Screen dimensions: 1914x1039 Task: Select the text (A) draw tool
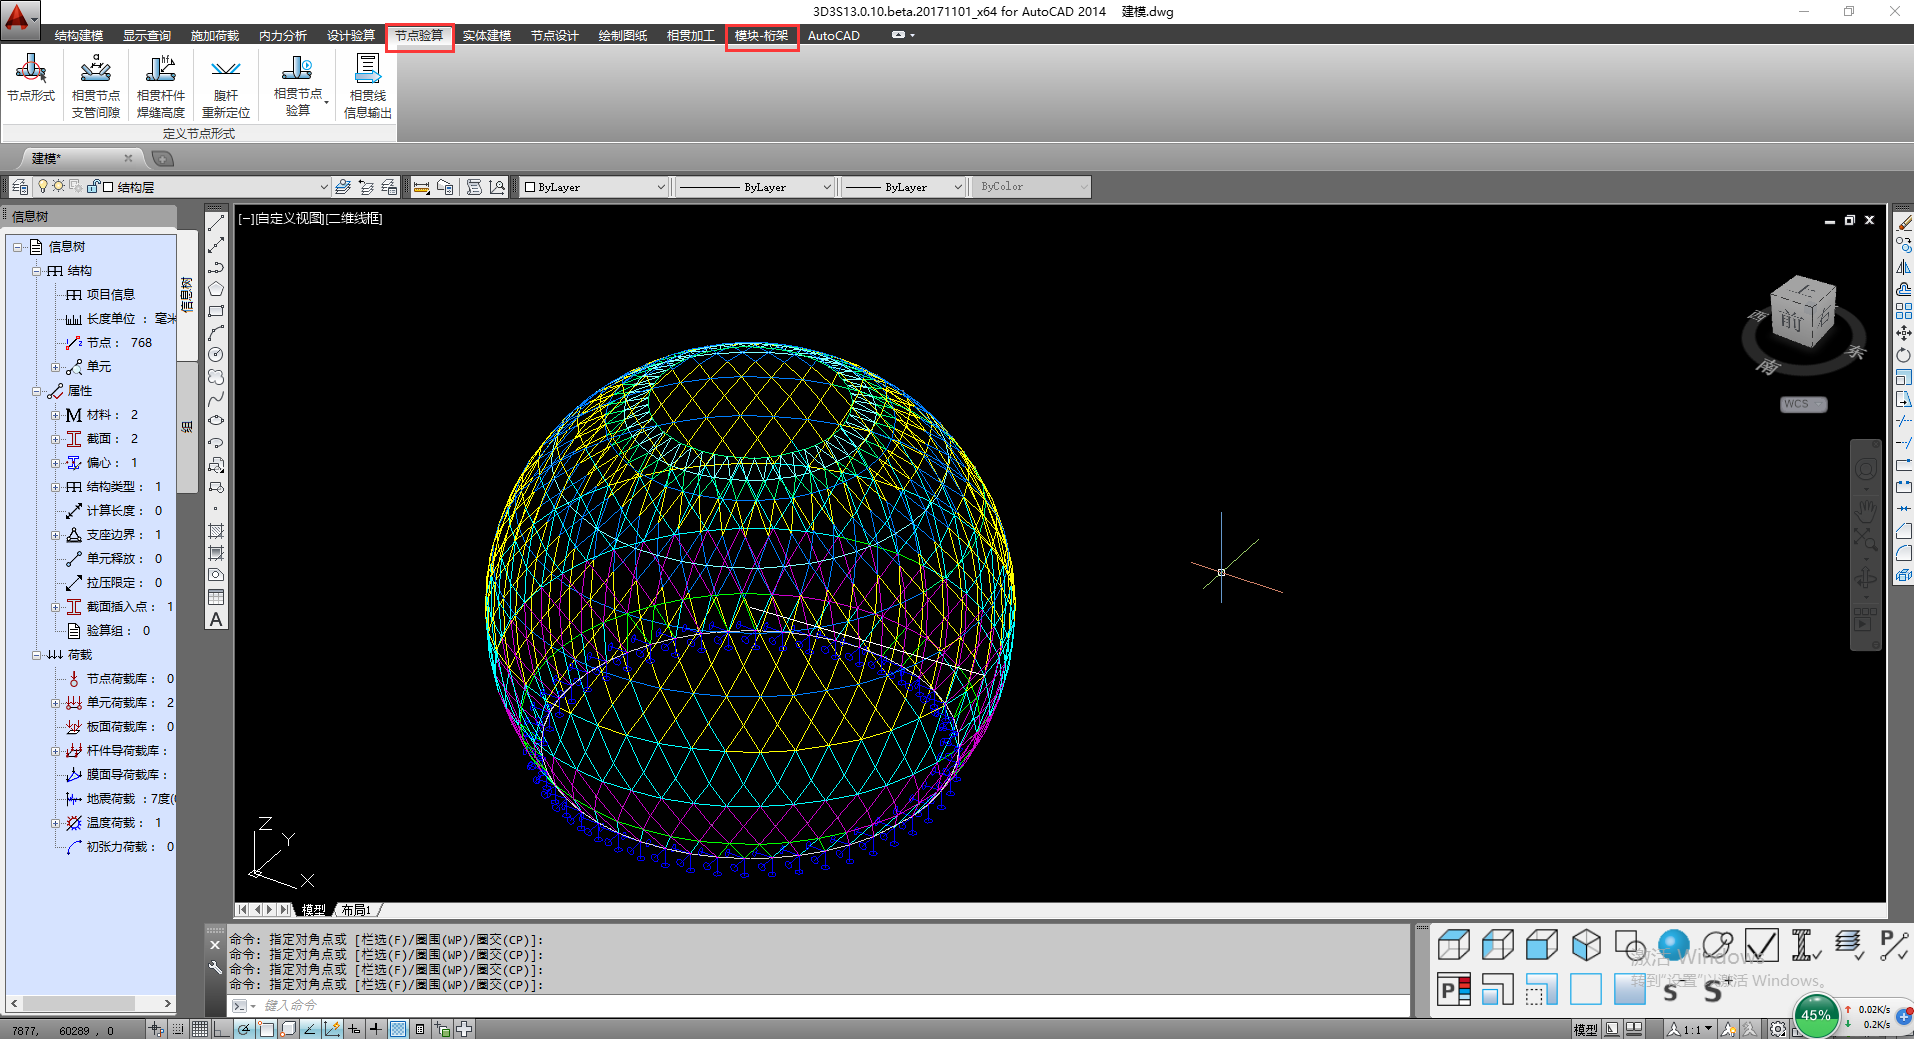click(x=216, y=619)
